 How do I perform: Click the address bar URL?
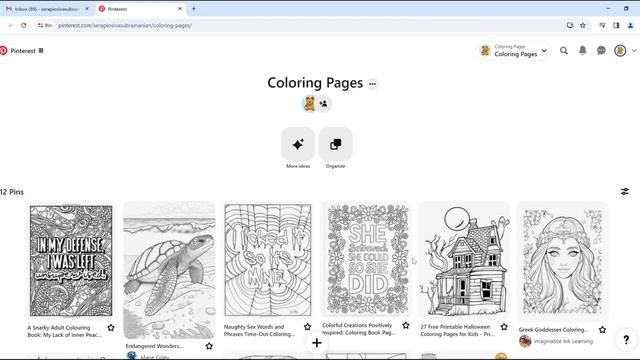tap(125, 25)
